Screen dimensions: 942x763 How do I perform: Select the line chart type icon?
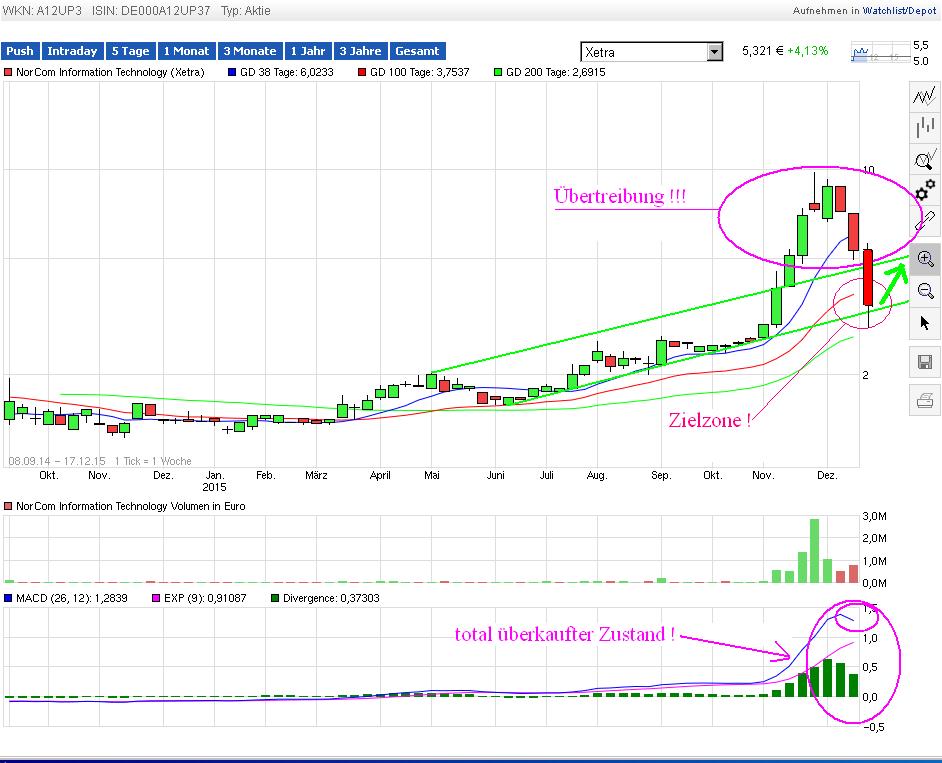924,97
